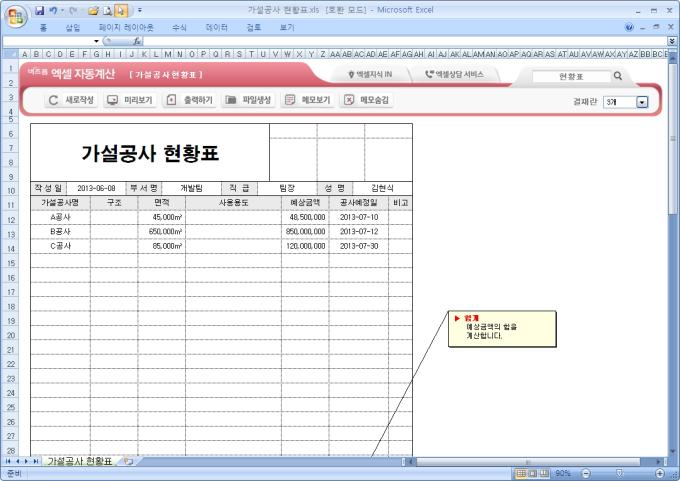Screen dimensions: 680x481
Task: Click the date cell 2013-07-30
Action: pos(359,246)
